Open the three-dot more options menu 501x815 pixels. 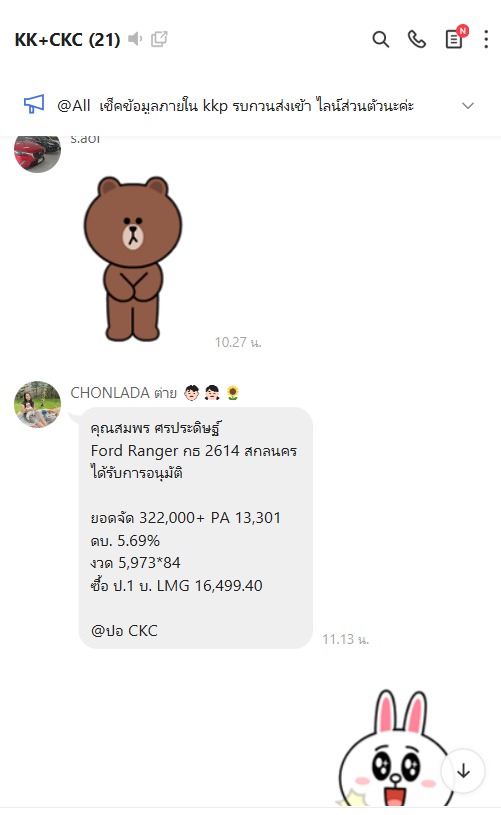click(x=486, y=40)
